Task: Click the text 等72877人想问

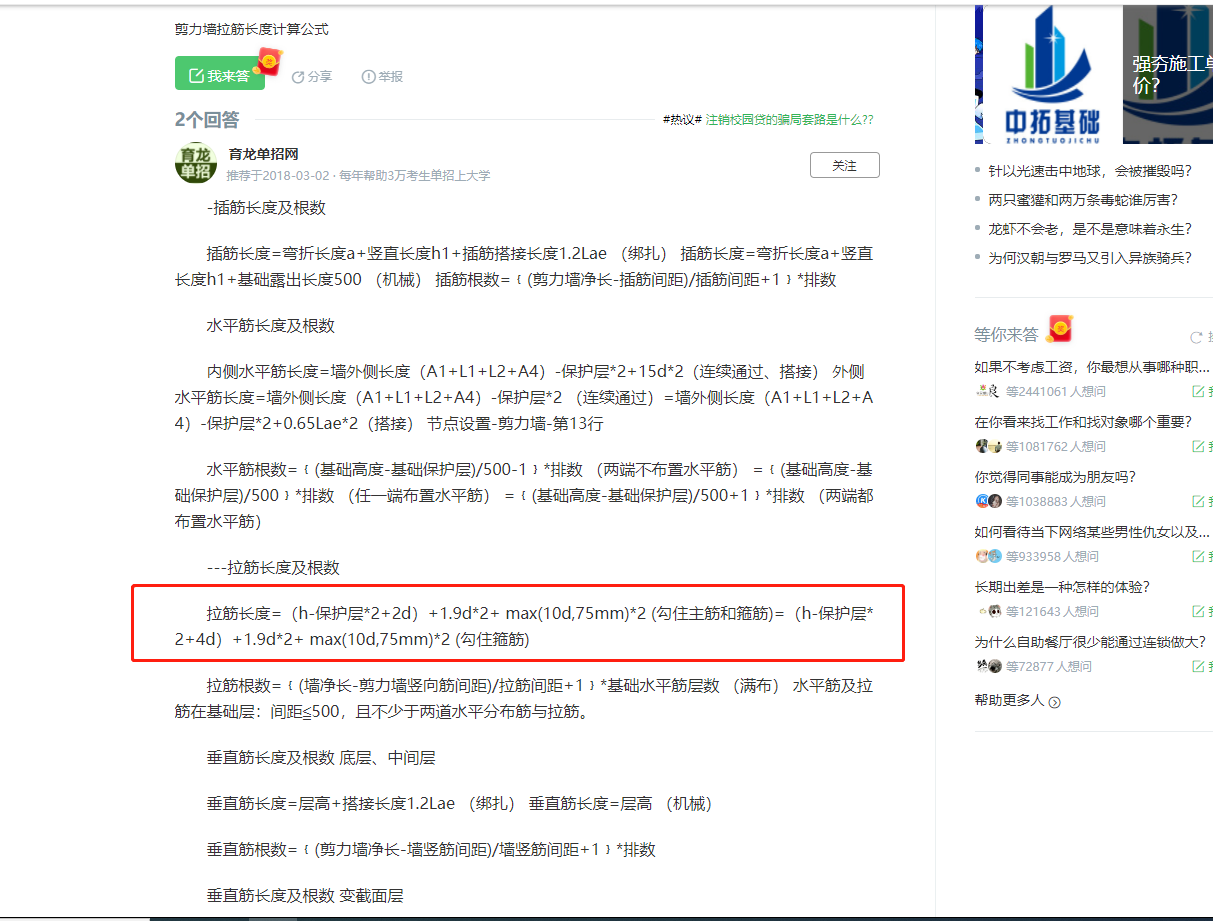Action: (1049, 667)
